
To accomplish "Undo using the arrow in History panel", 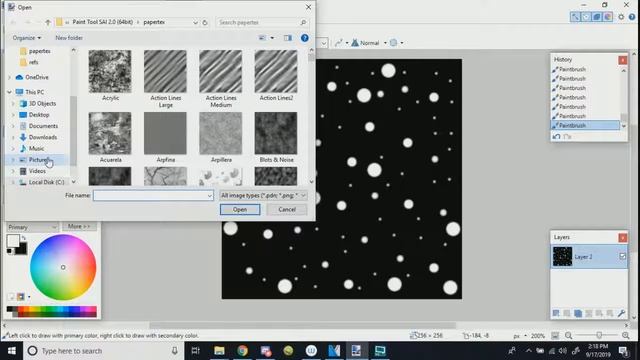I will (x=556, y=137).
